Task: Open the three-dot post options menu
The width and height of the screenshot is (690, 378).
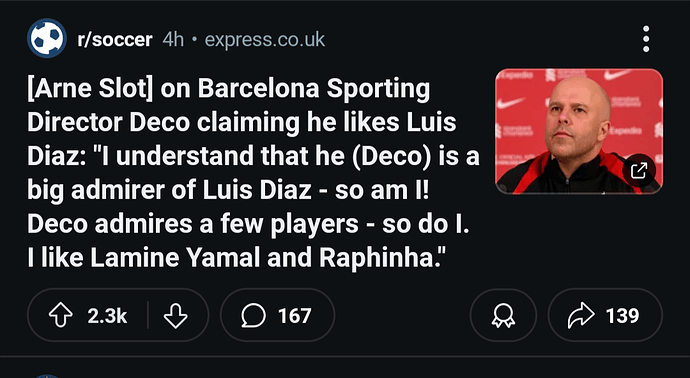Action: point(646,39)
